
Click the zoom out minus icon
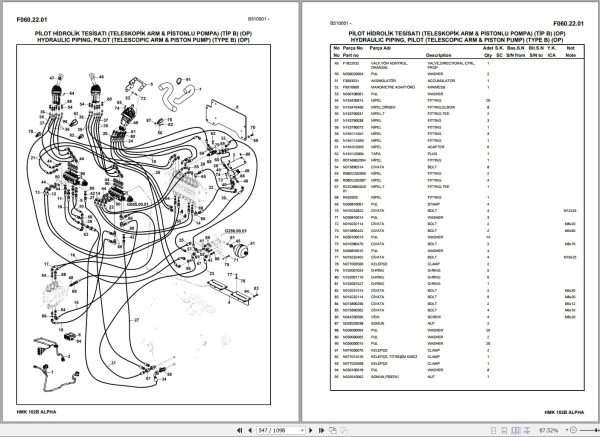[x=573, y=430]
